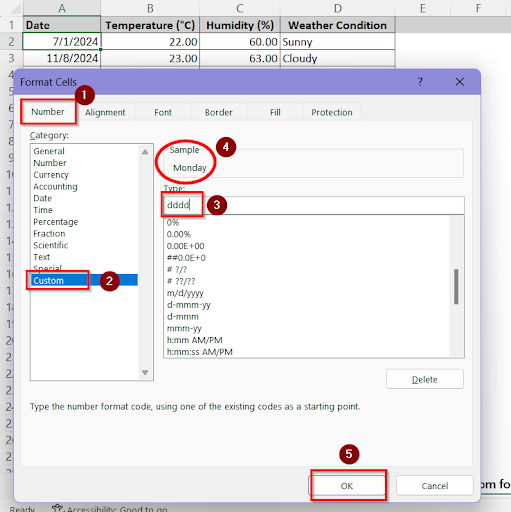Click the Weather Condition header cell

(338, 25)
